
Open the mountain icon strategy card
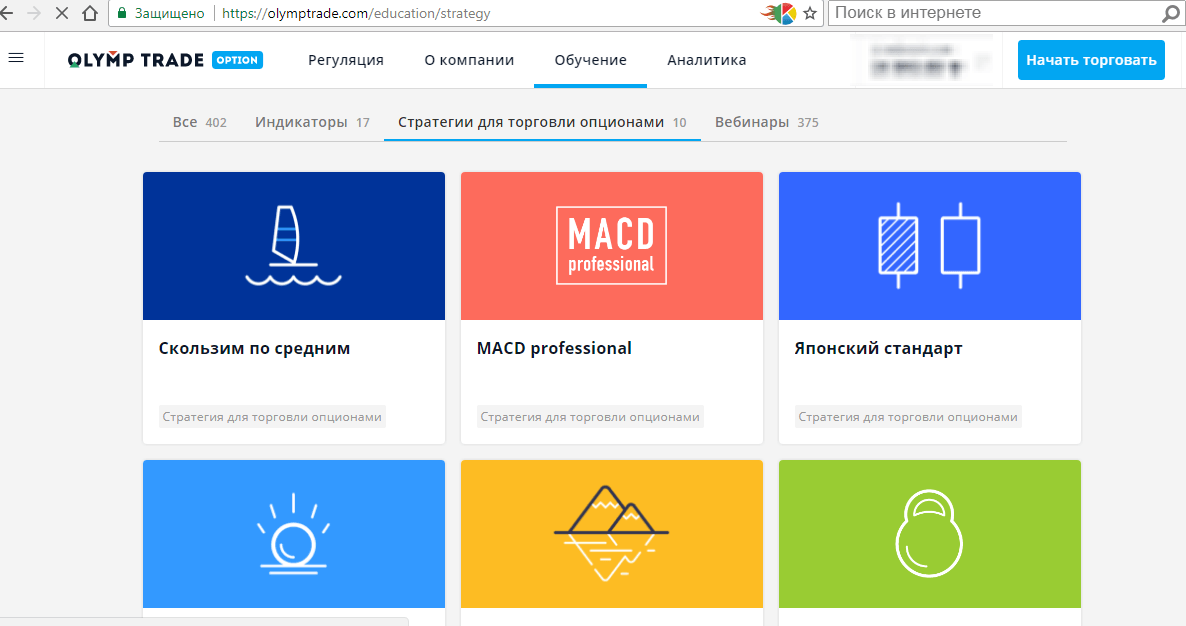pos(611,534)
